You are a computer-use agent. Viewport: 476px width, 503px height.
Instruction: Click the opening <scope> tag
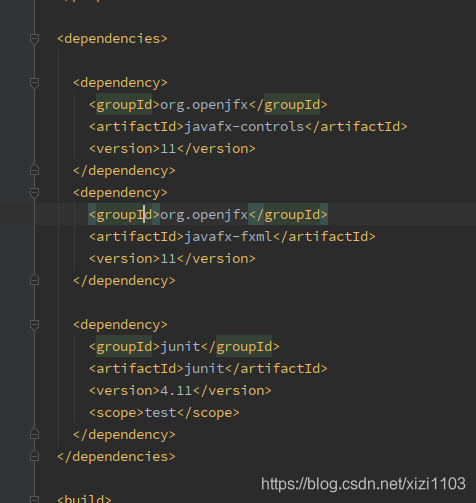[117, 413]
